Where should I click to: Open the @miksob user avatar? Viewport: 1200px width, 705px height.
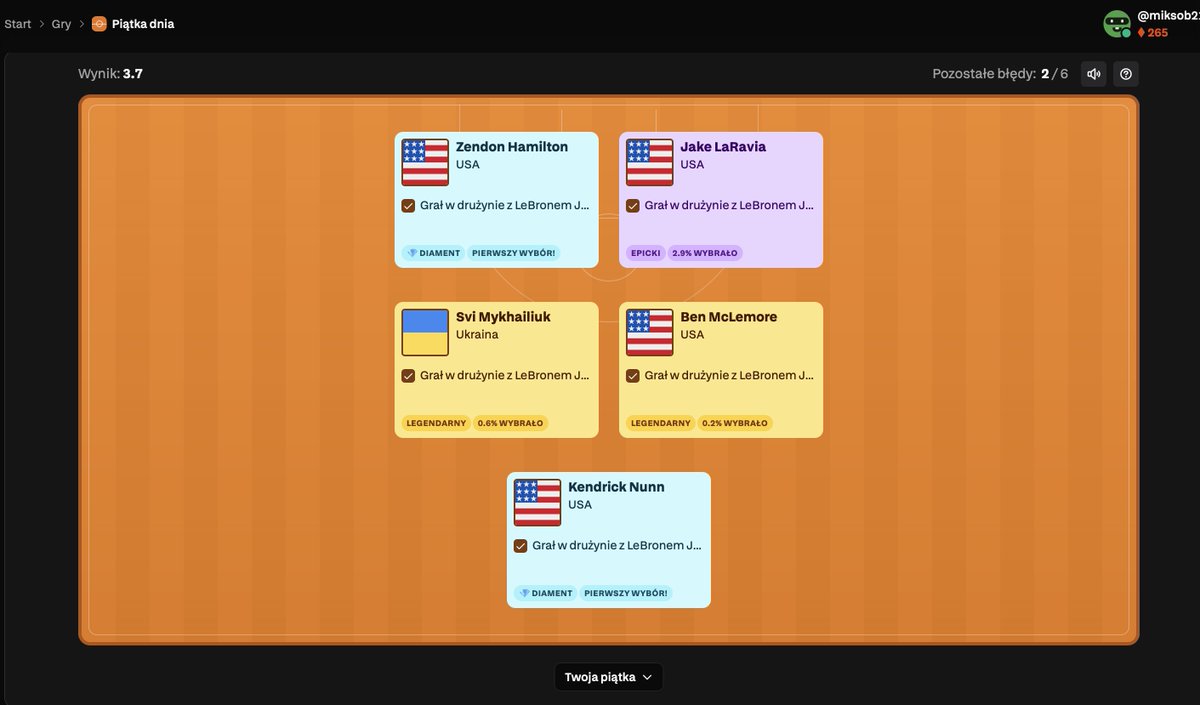tap(1117, 24)
